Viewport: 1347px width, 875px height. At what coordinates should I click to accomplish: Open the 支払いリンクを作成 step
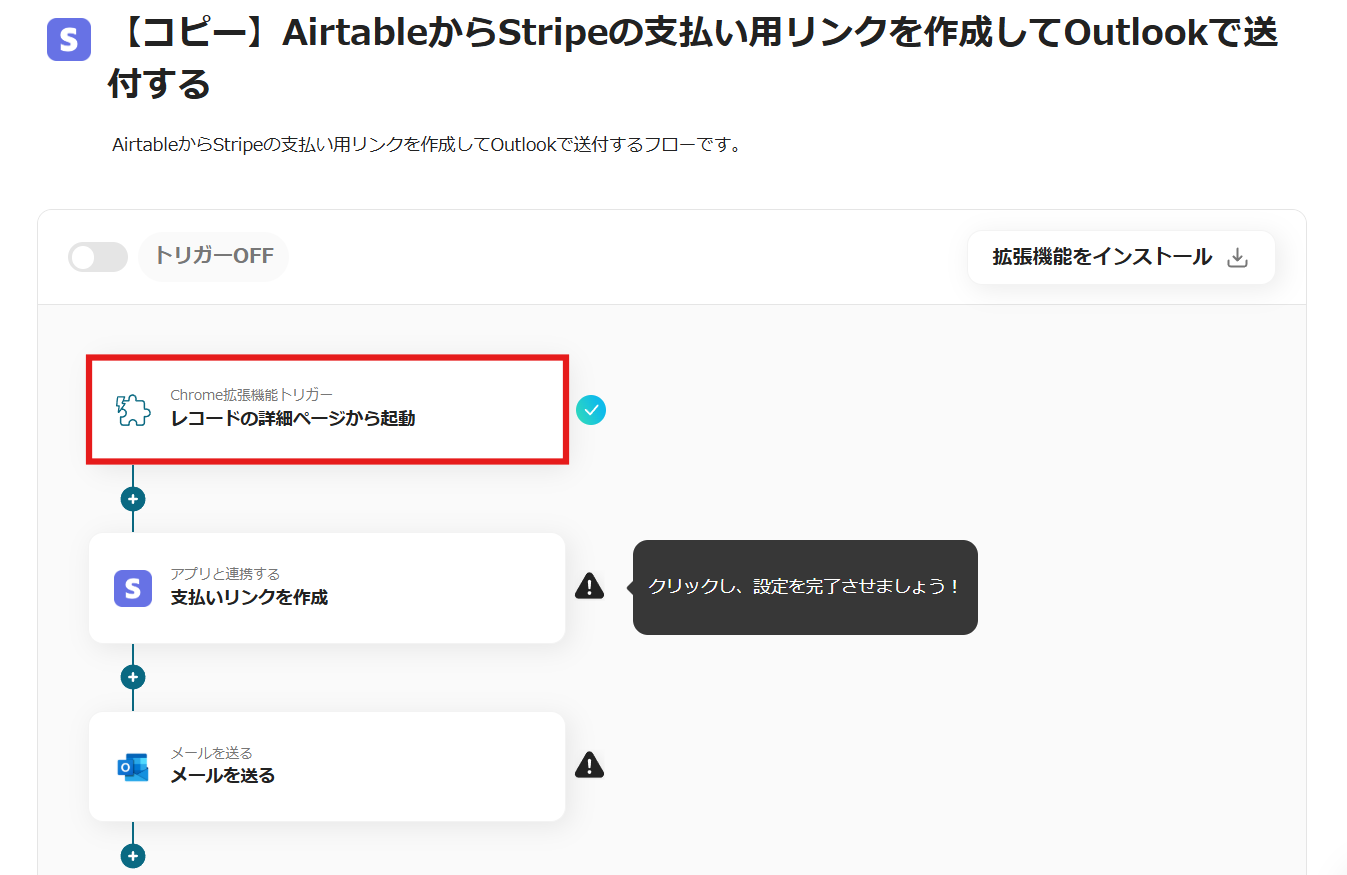327,588
